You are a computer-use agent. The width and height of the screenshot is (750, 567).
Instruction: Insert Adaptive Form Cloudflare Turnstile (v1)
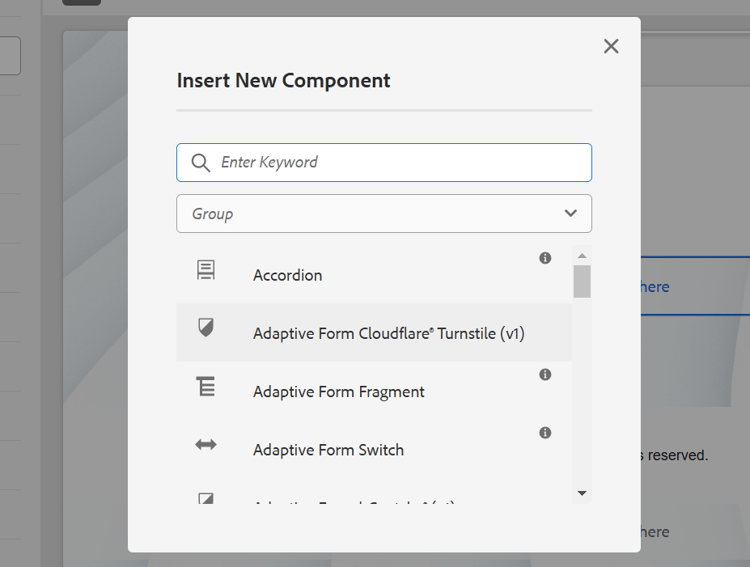389,333
